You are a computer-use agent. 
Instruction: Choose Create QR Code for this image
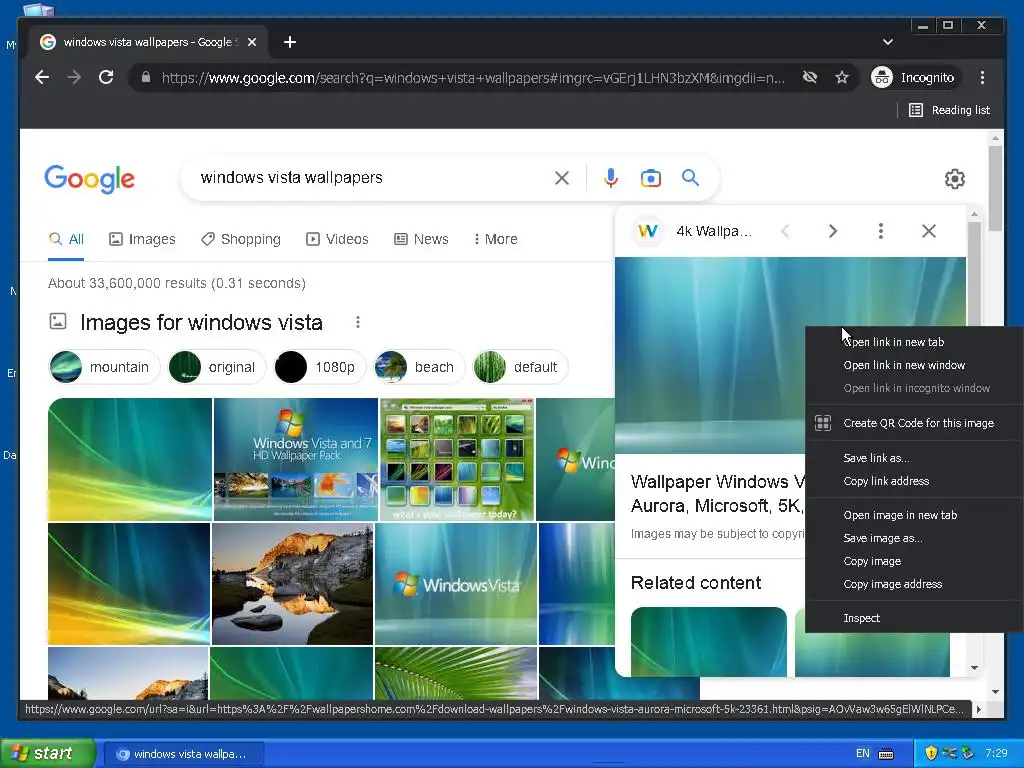click(x=914, y=423)
